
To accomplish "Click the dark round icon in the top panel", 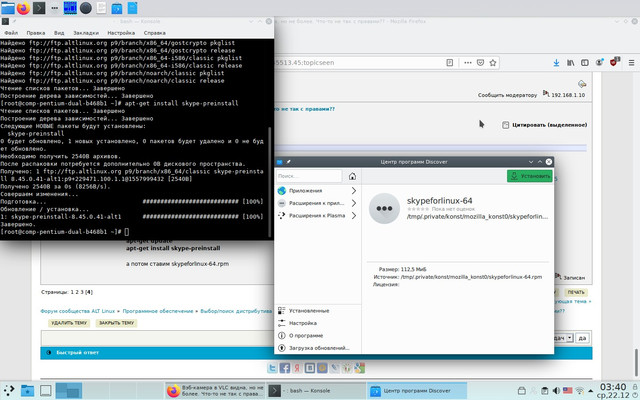I will (86, 8).
